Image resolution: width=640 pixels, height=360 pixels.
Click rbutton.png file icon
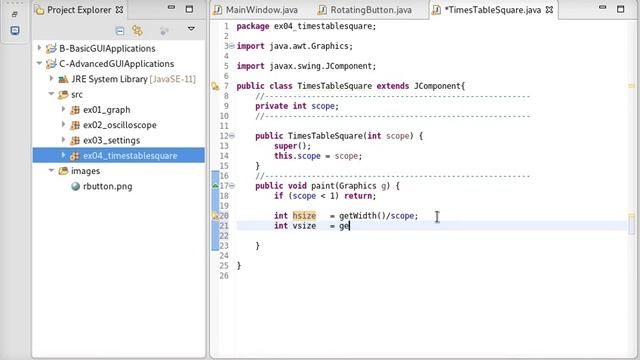click(76, 187)
